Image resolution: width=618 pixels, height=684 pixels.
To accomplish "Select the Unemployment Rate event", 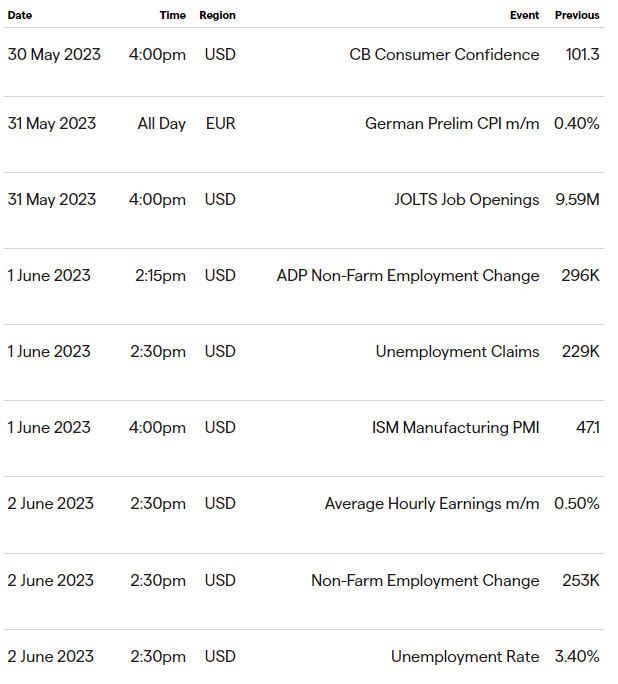I will 465,657.
